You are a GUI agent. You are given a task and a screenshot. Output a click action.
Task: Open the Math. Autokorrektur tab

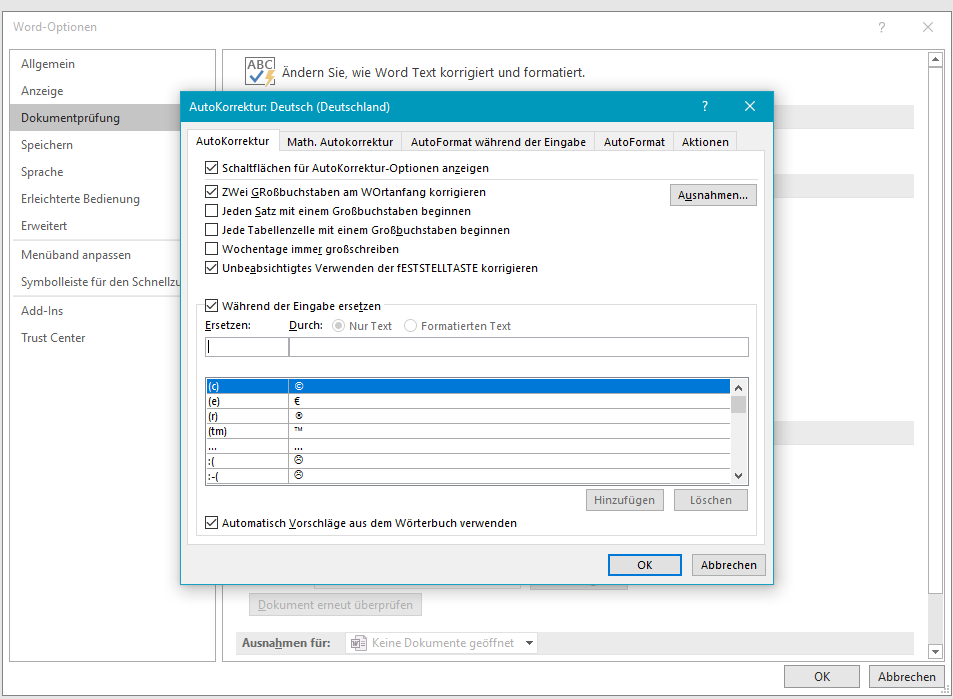(x=340, y=142)
